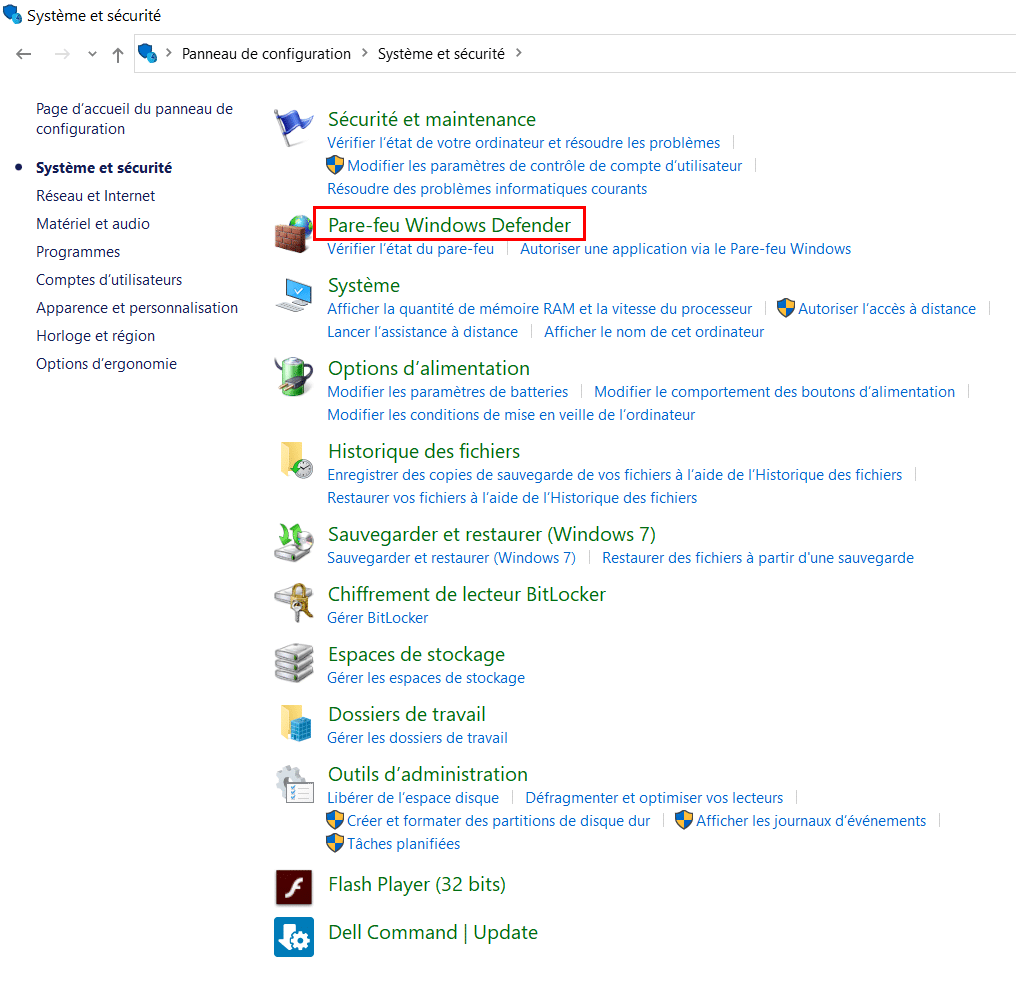Screen dimensions: 1016x983
Task: Click the Outils d'administration gear icon
Action: [x=295, y=784]
